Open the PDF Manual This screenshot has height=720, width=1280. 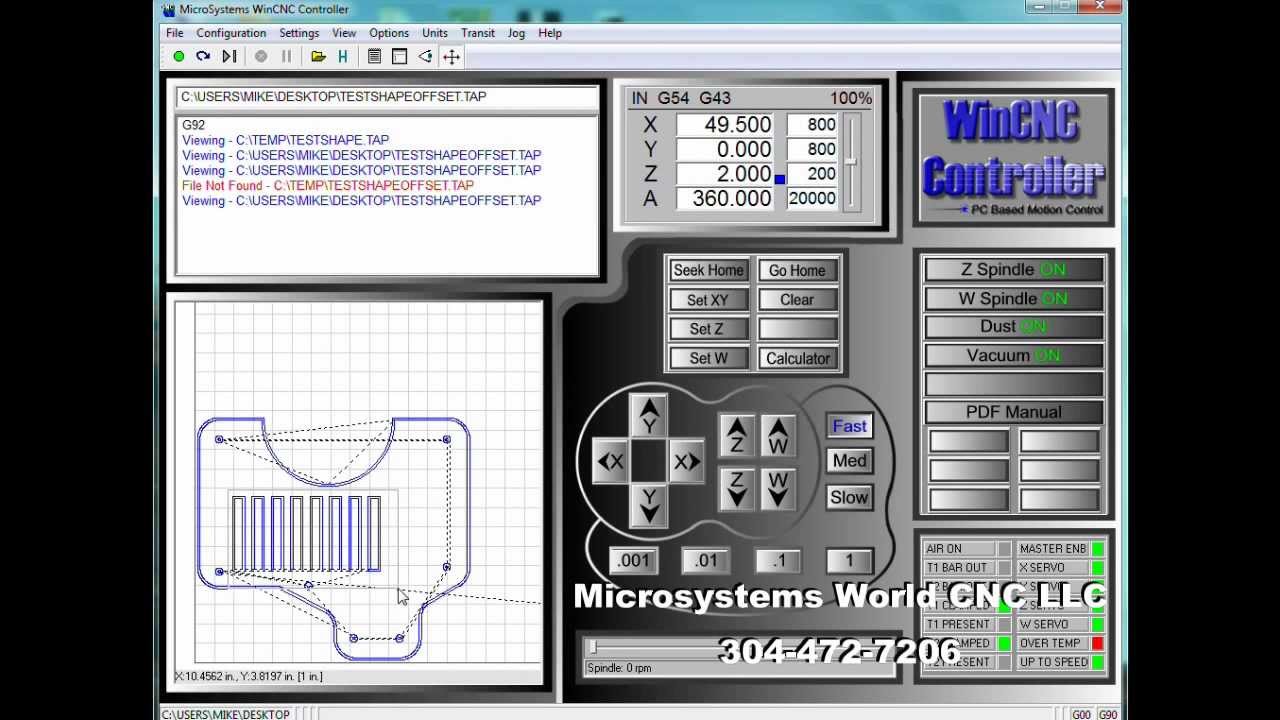point(1013,412)
